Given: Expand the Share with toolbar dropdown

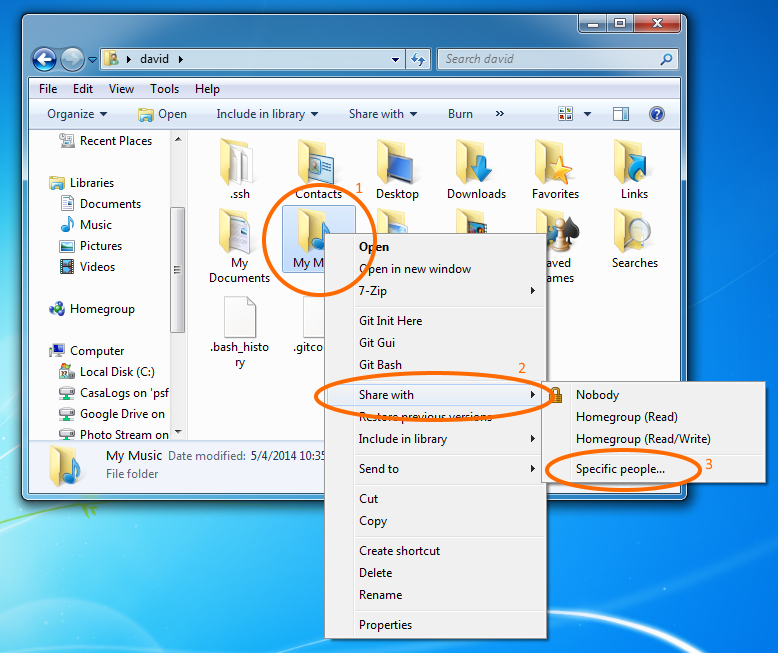Looking at the screenshot, I should pyautogui.click(x=383, y=114).
